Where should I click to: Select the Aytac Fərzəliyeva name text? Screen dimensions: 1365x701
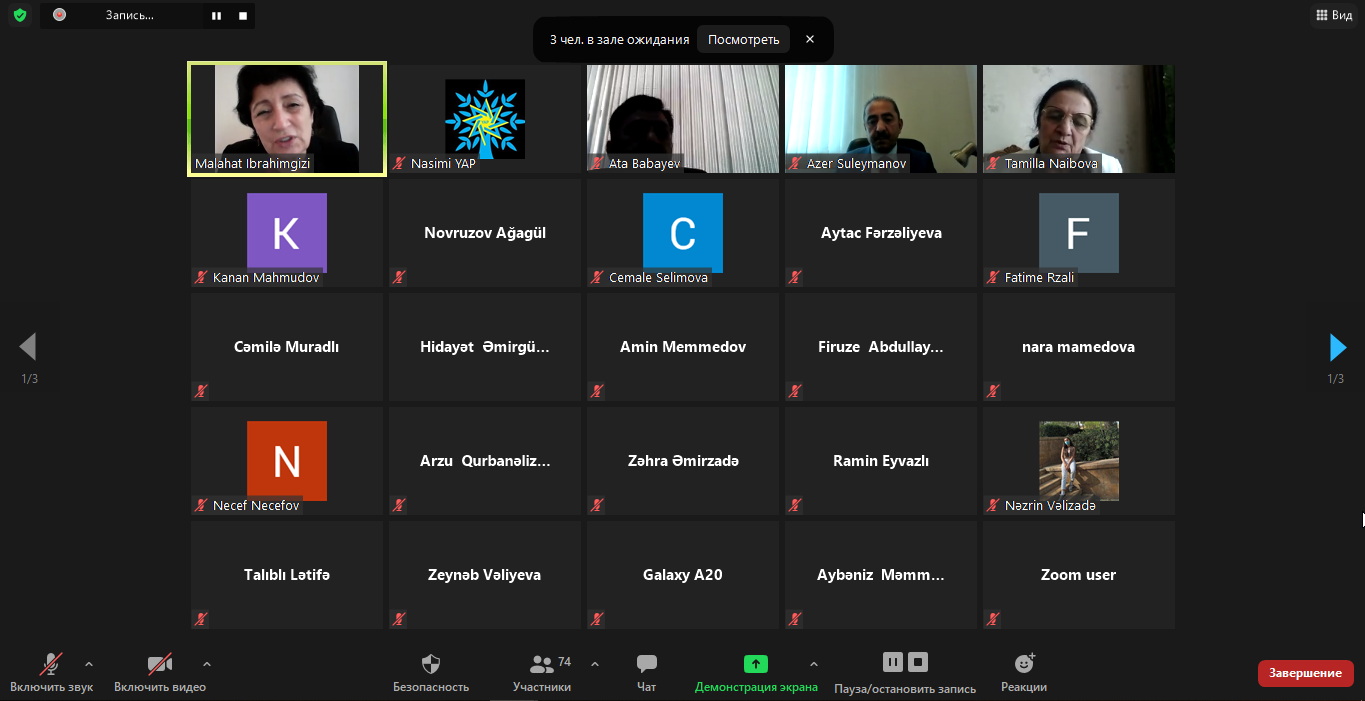click(x=881, y=233)
